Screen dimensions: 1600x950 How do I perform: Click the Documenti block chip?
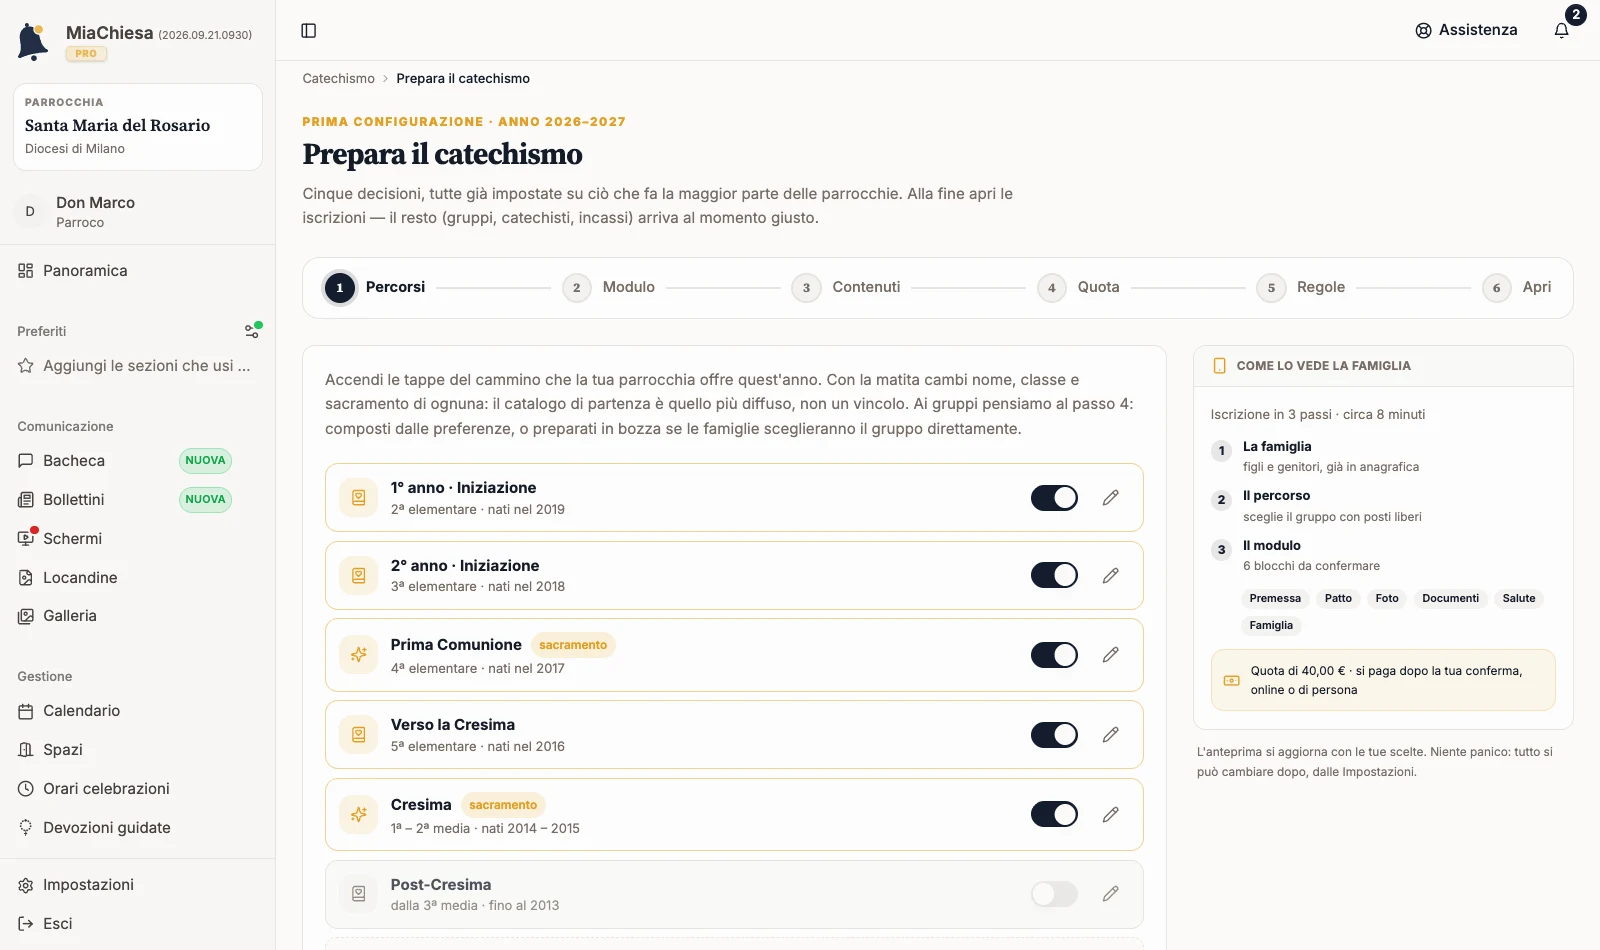click(1450, 599)
